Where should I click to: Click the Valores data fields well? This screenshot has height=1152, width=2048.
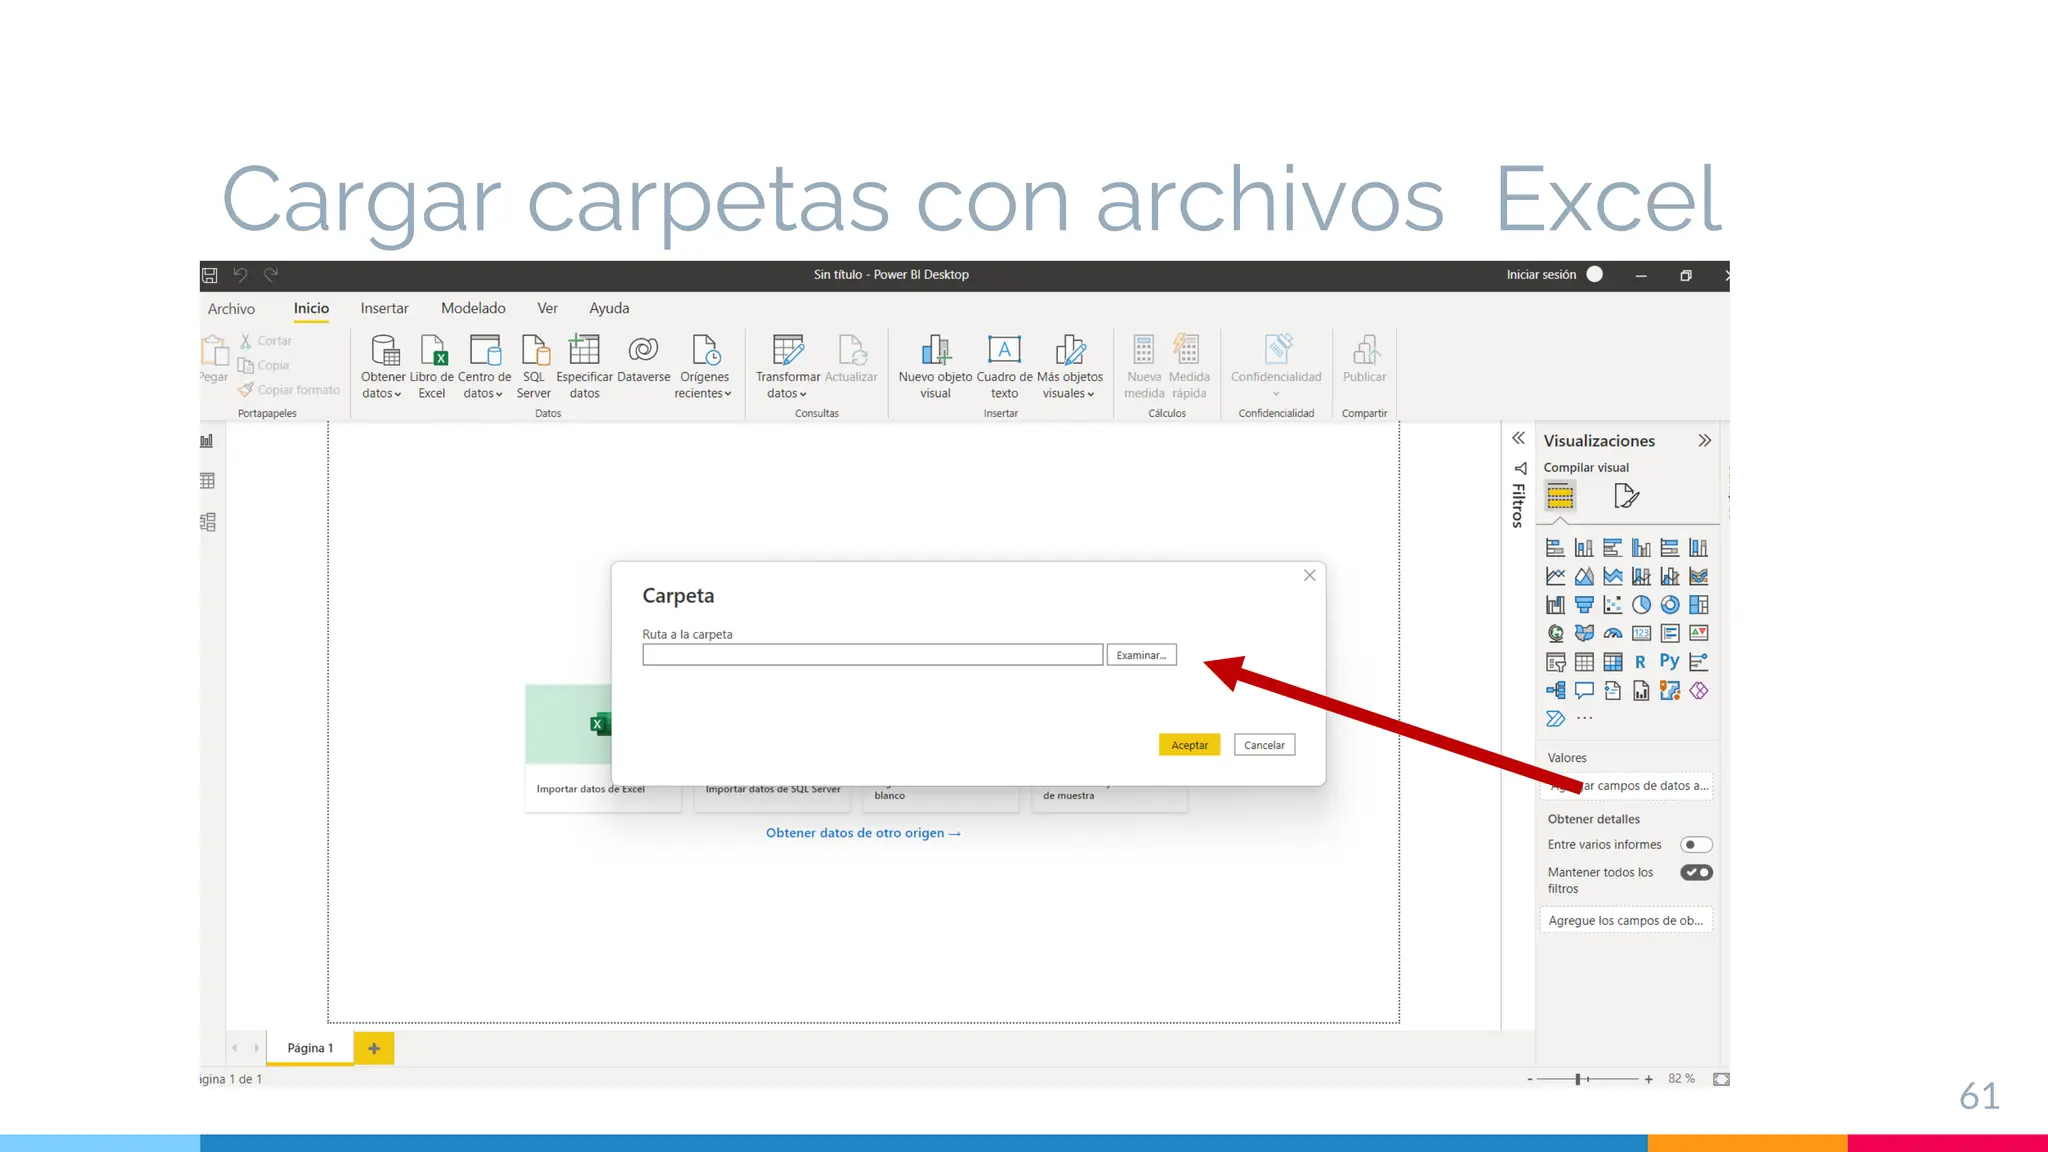(x=1626, y=786)
